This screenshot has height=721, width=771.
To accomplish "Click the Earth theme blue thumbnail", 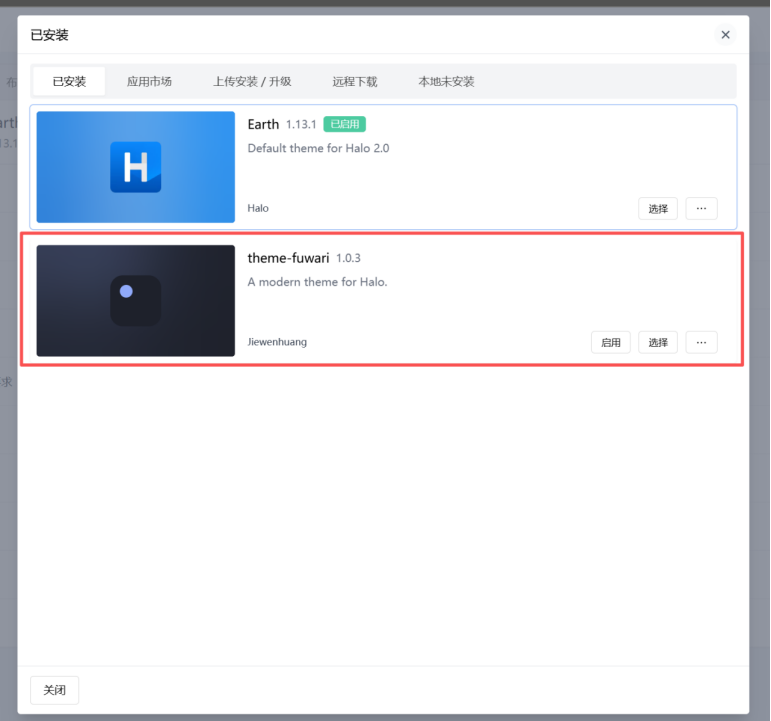I will click(x=135, y=167).
